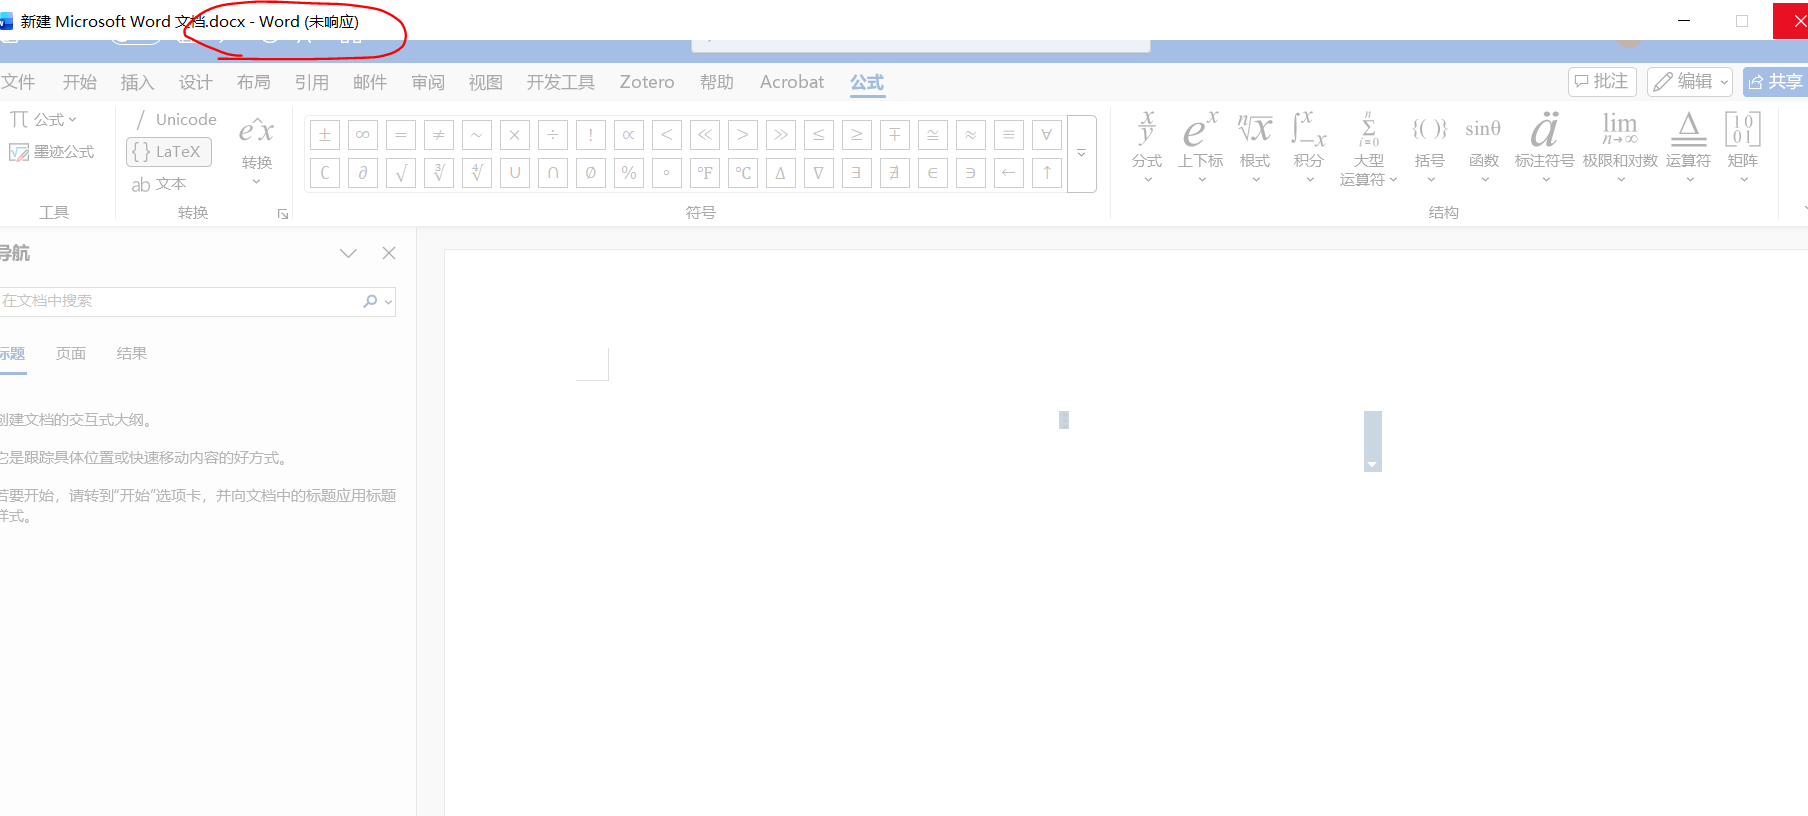Insert the degrees Fahrenheit symbol
1808x816 pixels.
click(x=705, y=173)
